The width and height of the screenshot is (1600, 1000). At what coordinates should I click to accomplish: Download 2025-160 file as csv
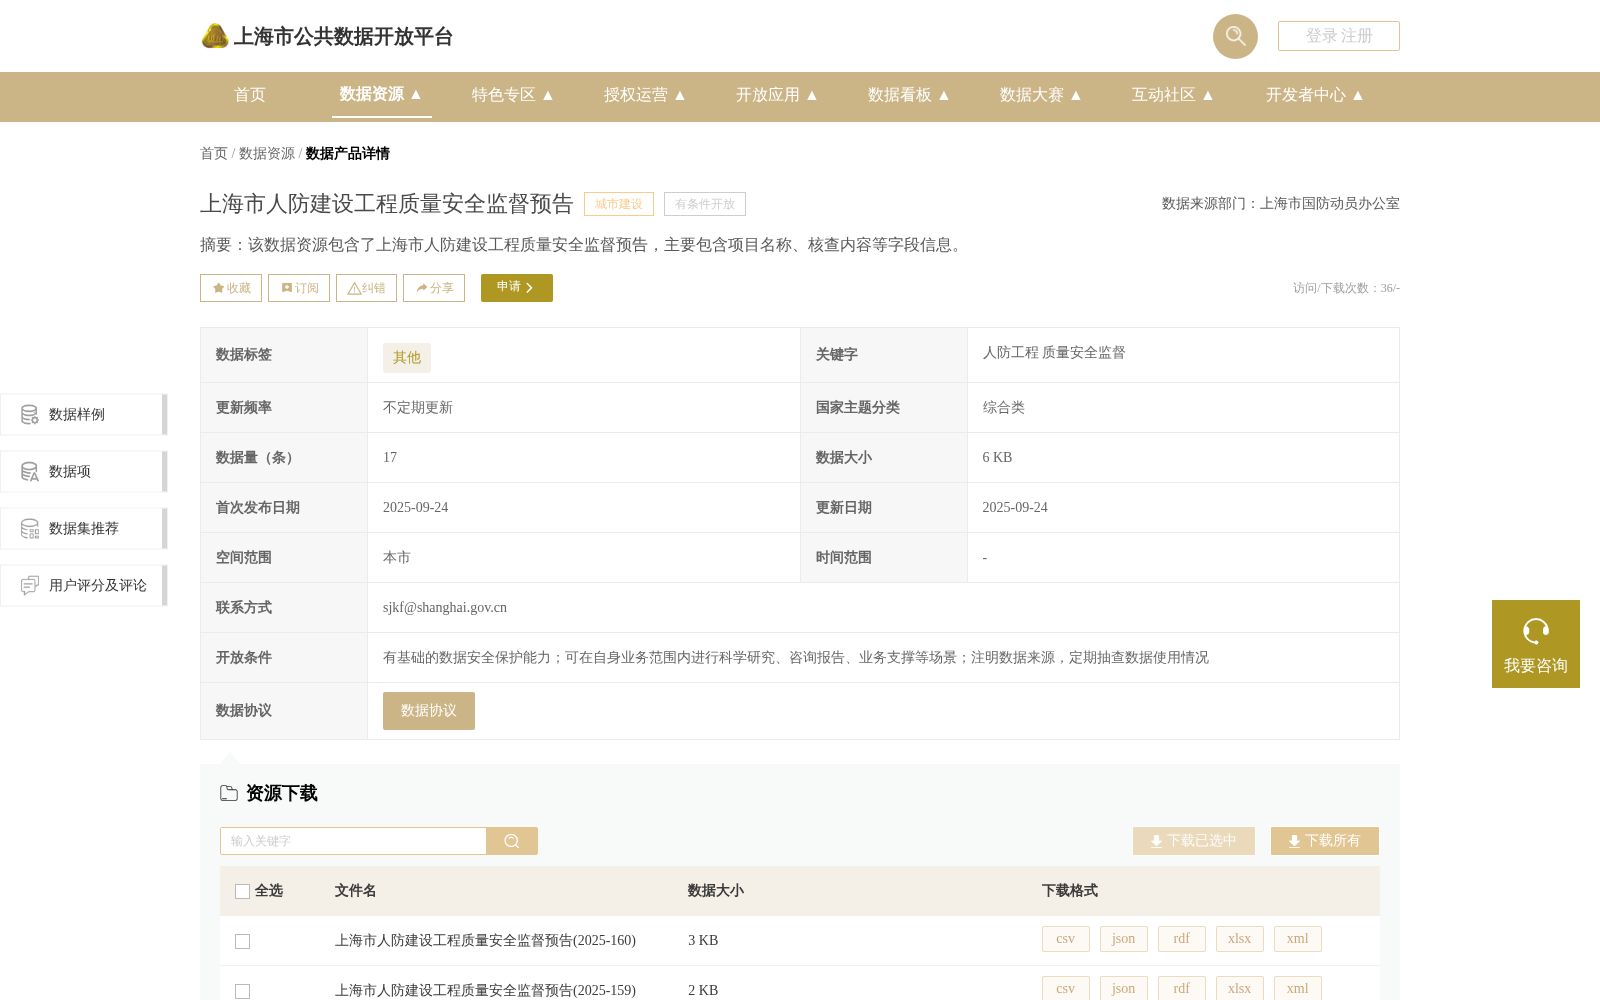click(1066, 939)
